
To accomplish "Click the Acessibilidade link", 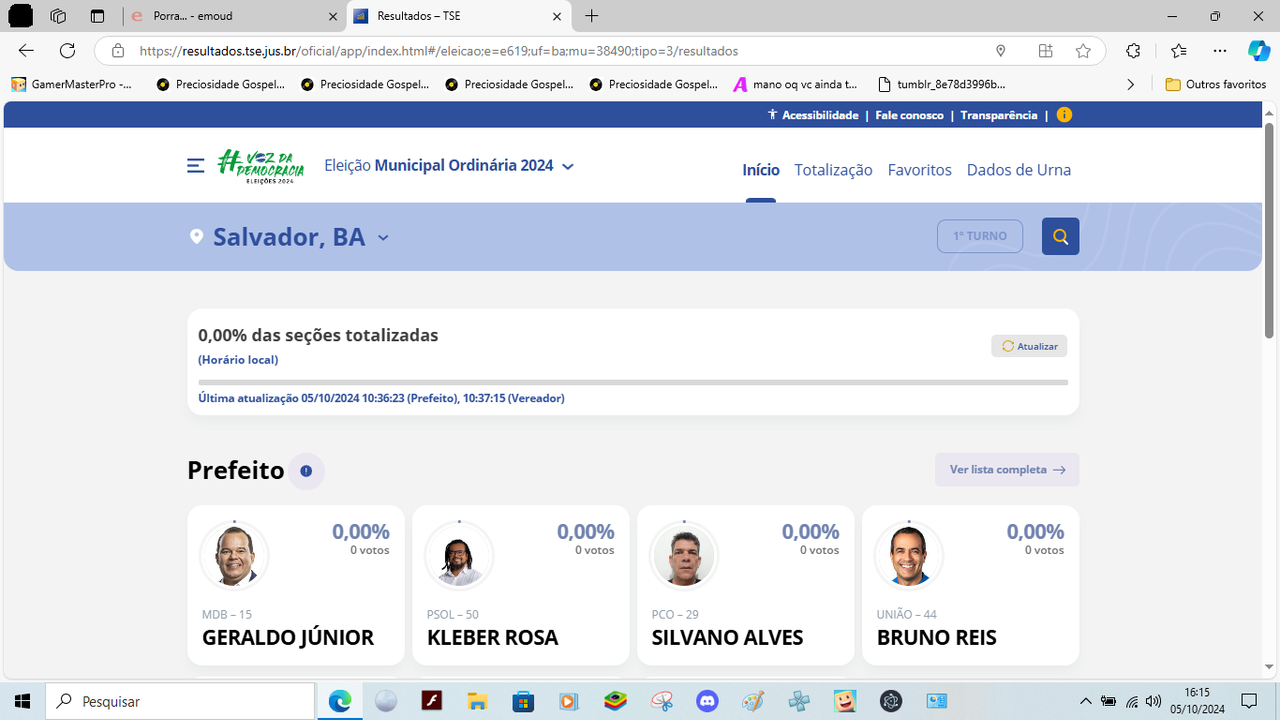I will click(813, 115).
